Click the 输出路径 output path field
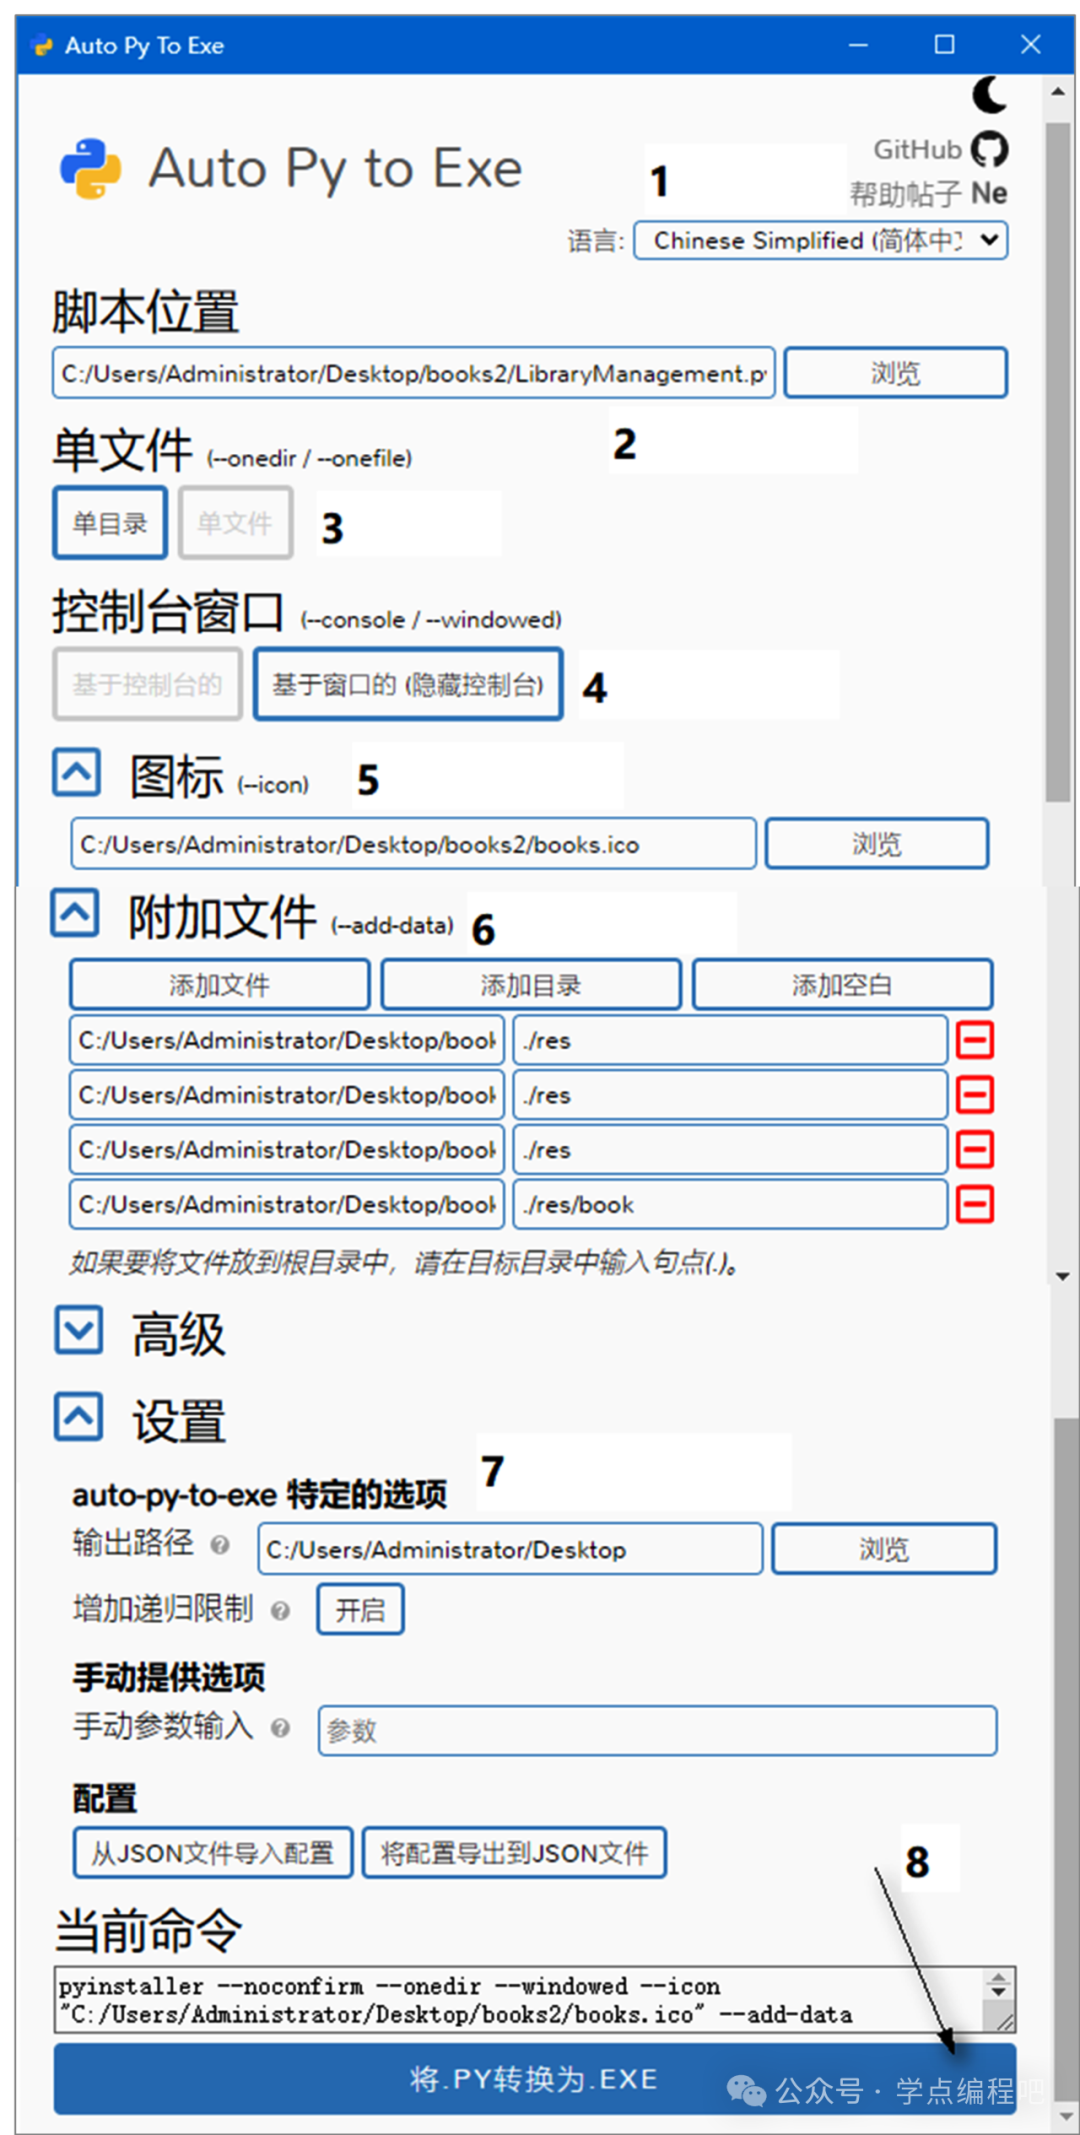 coord(510,1549)
